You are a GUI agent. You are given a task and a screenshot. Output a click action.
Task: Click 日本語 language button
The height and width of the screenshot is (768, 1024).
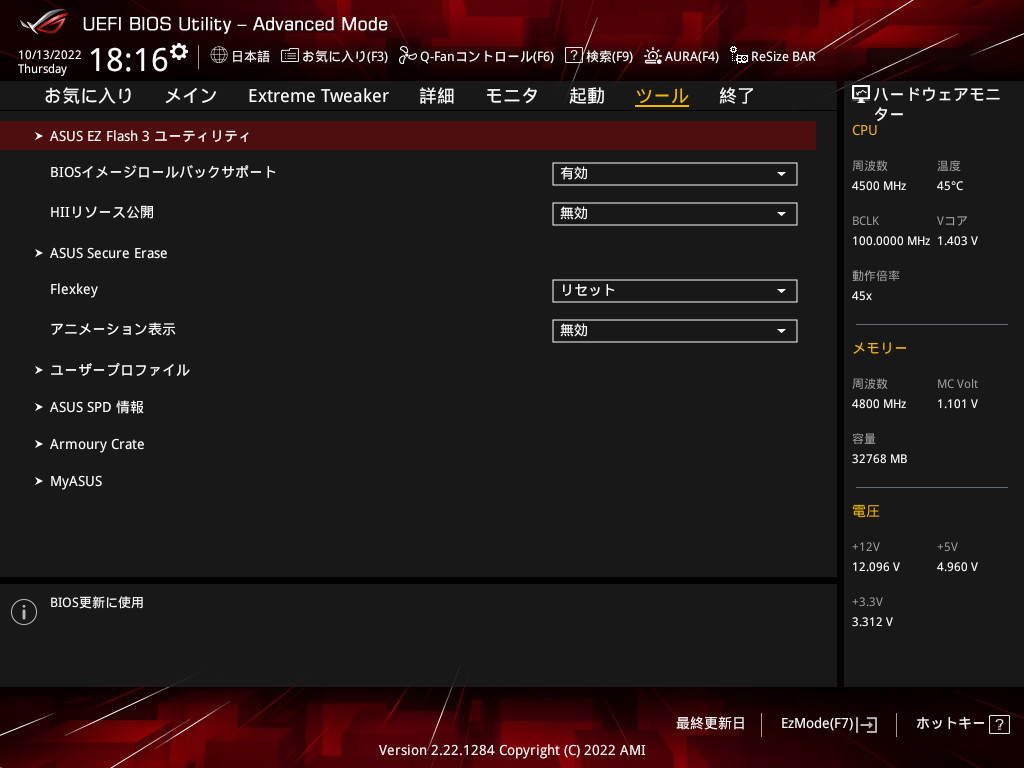coord(251,56)
